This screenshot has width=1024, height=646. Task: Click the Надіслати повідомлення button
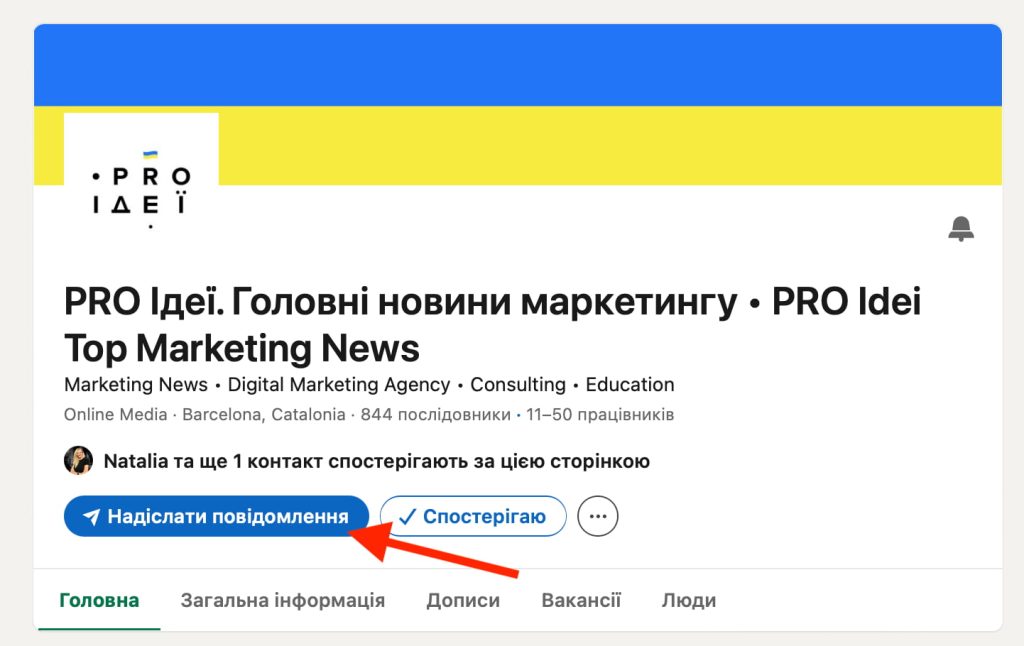216,516
